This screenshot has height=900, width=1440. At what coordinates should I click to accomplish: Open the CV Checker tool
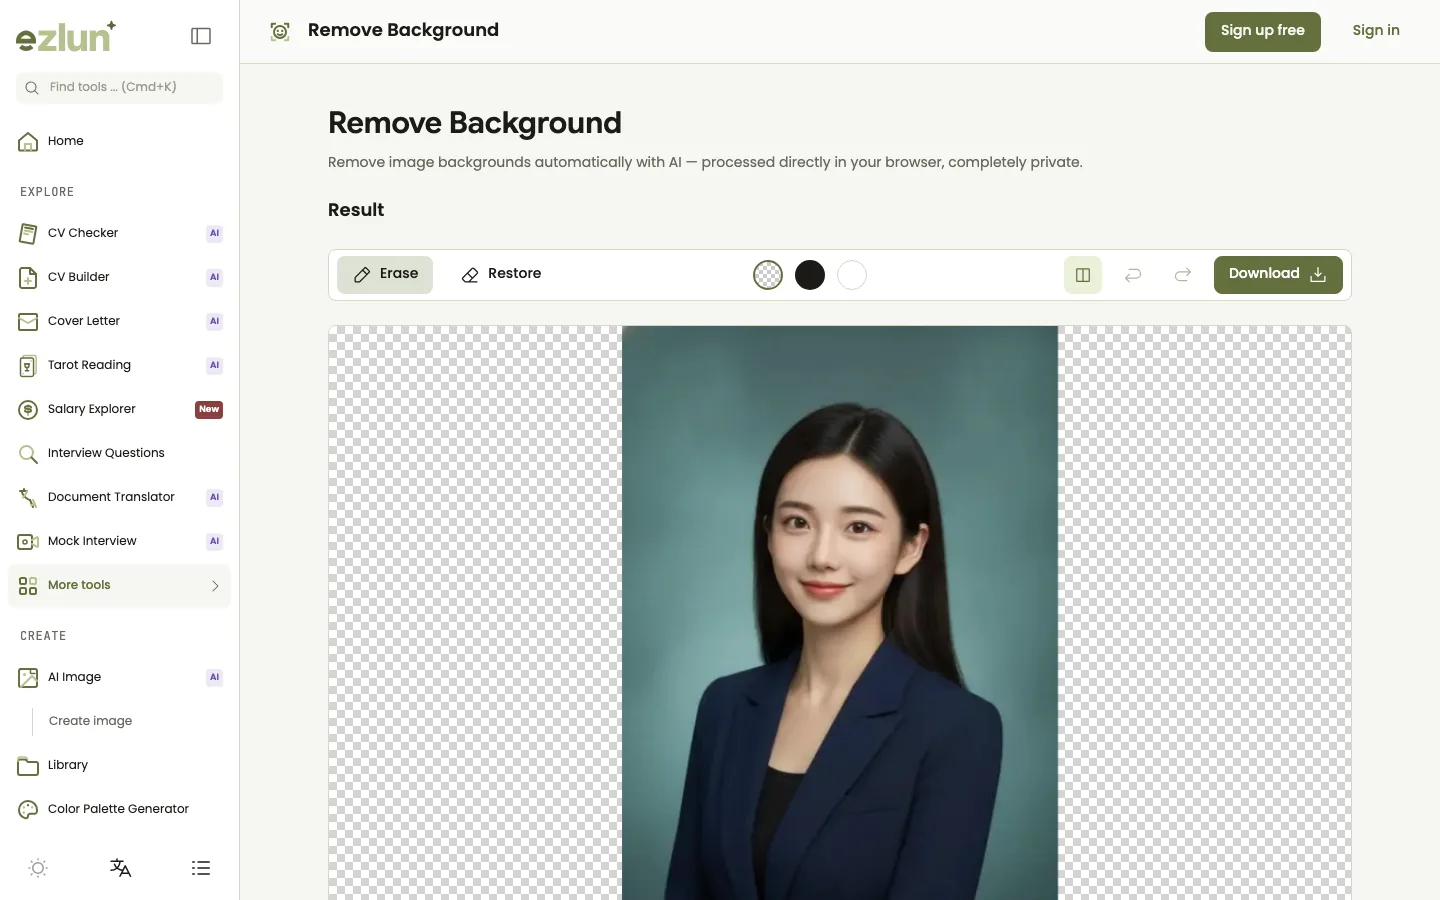pos(119,233)
